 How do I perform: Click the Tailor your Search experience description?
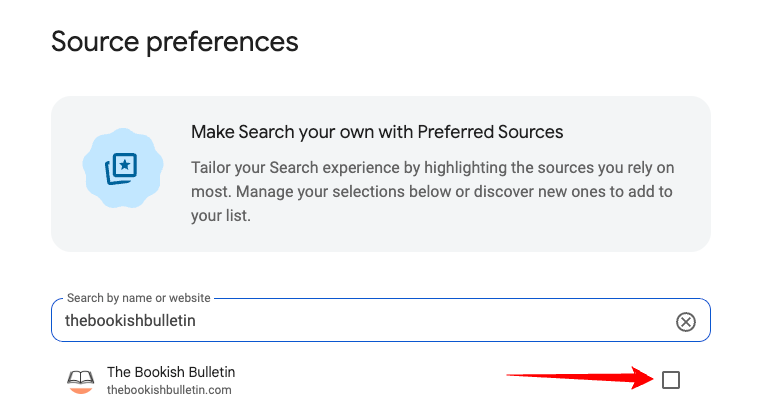point(432,192)
